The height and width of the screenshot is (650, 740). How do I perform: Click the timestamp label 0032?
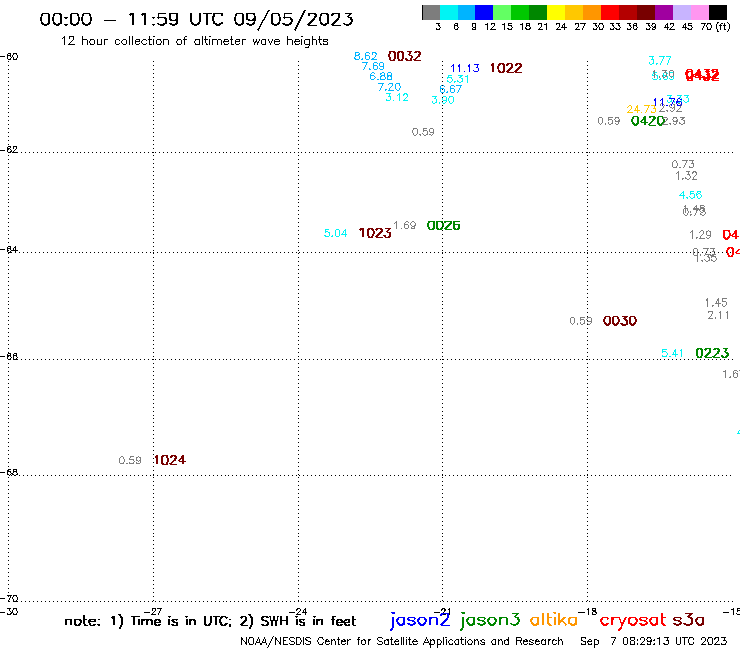click(404, 56)
